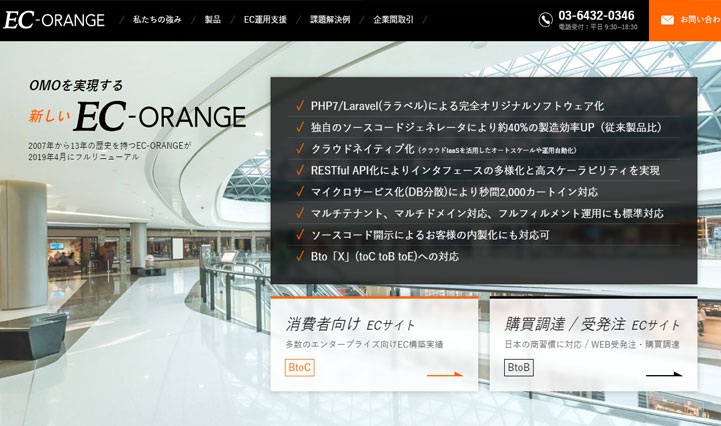Click checkmark beside Bto「X」 line
This screenshot has height=426, width=721.
pyautogui.click(x=300, y=256)
